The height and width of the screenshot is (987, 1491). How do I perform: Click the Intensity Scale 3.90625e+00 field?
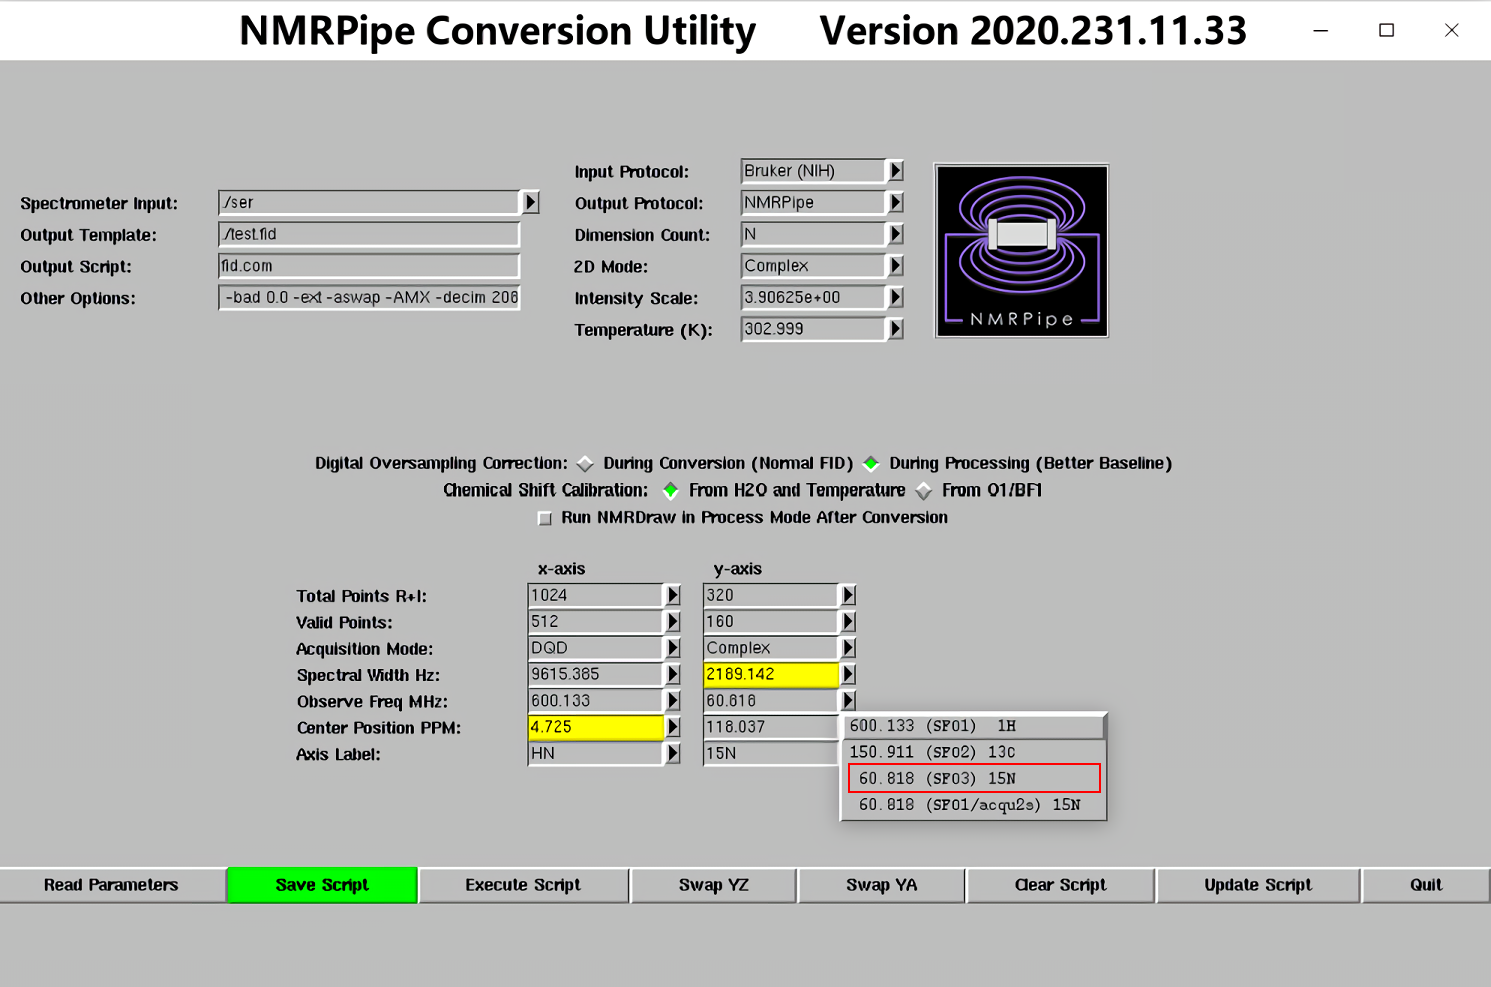click(813, 297)
